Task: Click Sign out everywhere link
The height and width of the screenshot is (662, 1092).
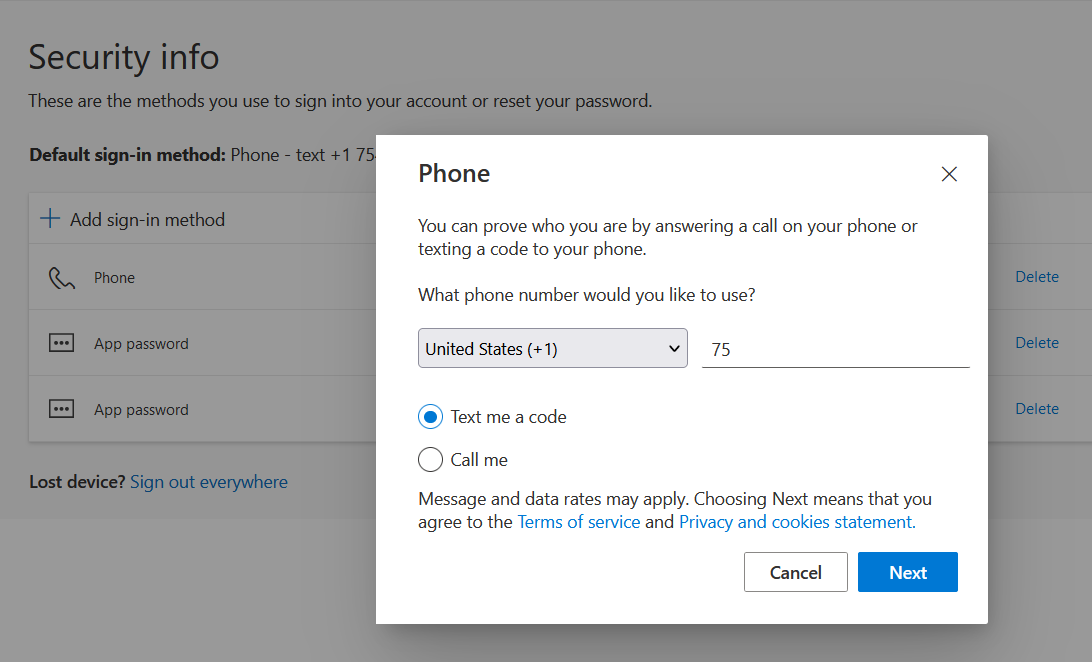Action: (x=208, y=481)
